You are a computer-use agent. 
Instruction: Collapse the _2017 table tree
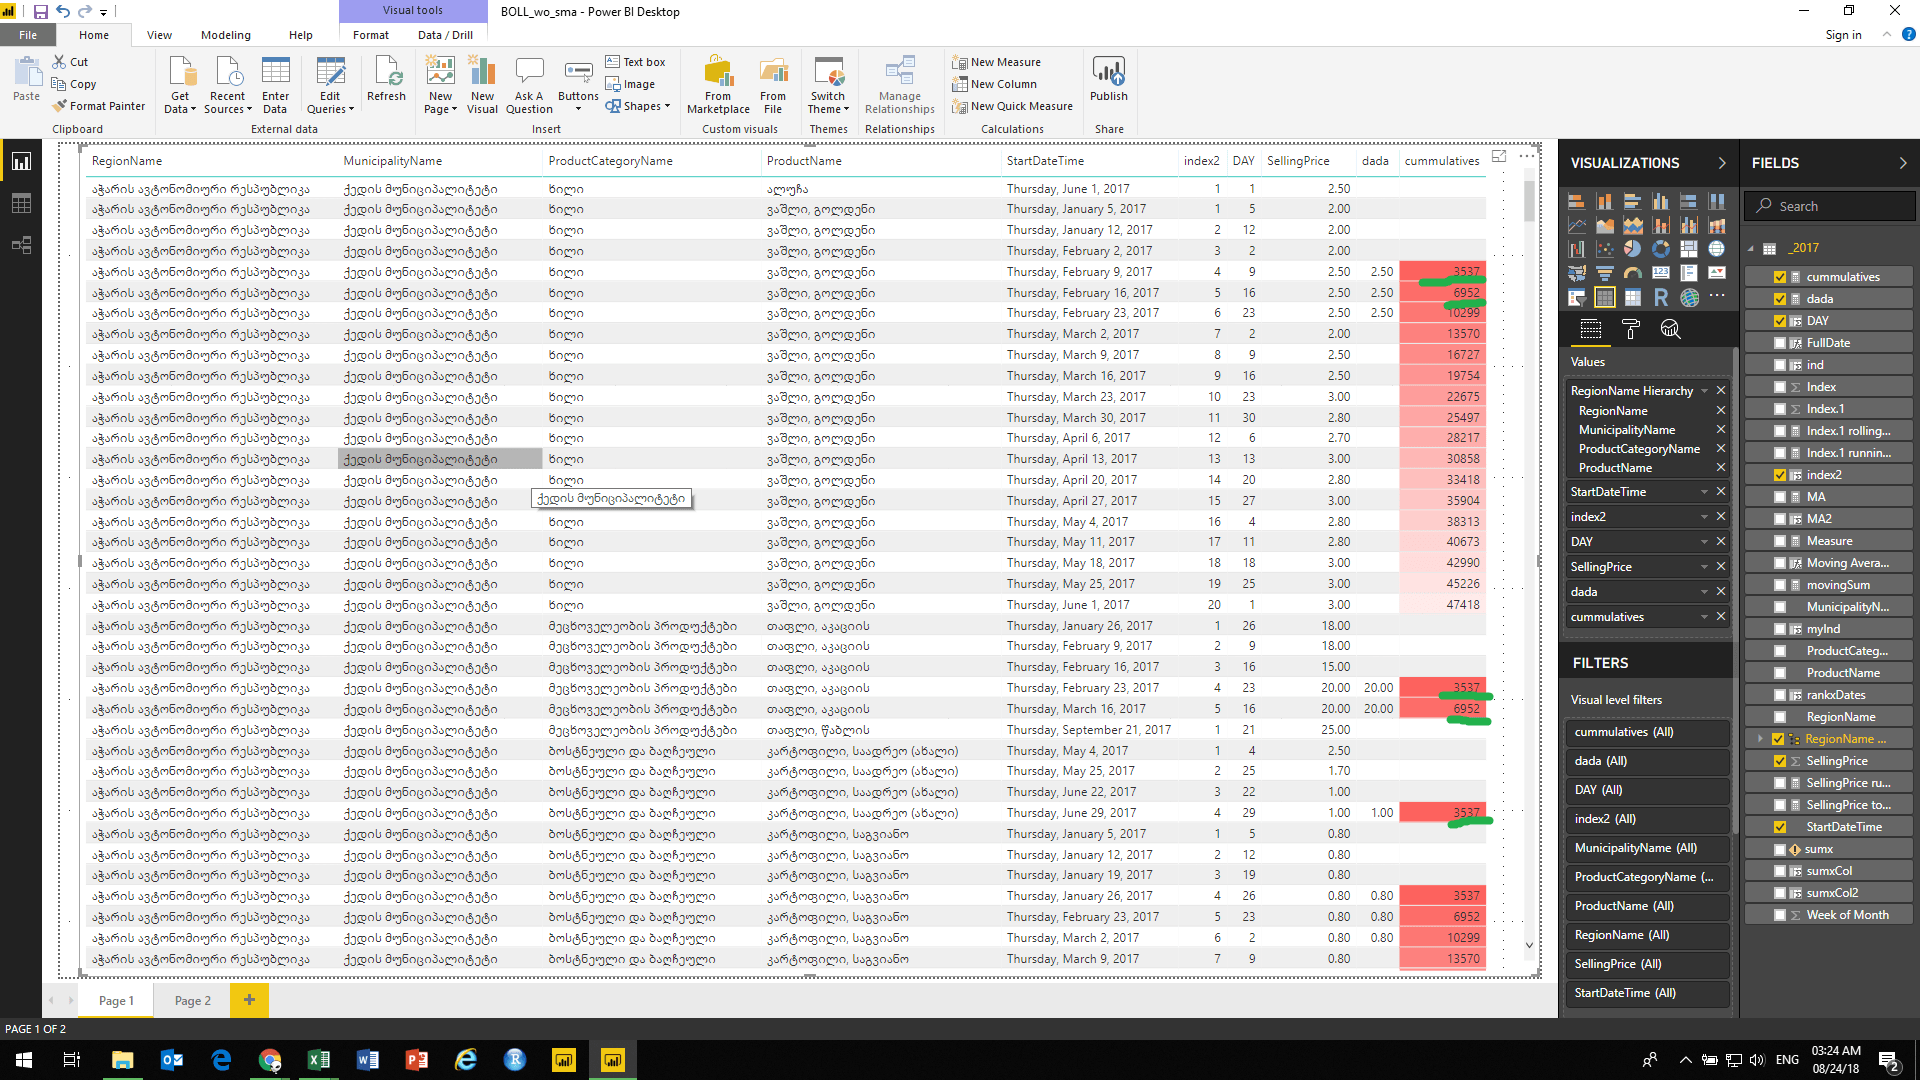(1751, 249)
